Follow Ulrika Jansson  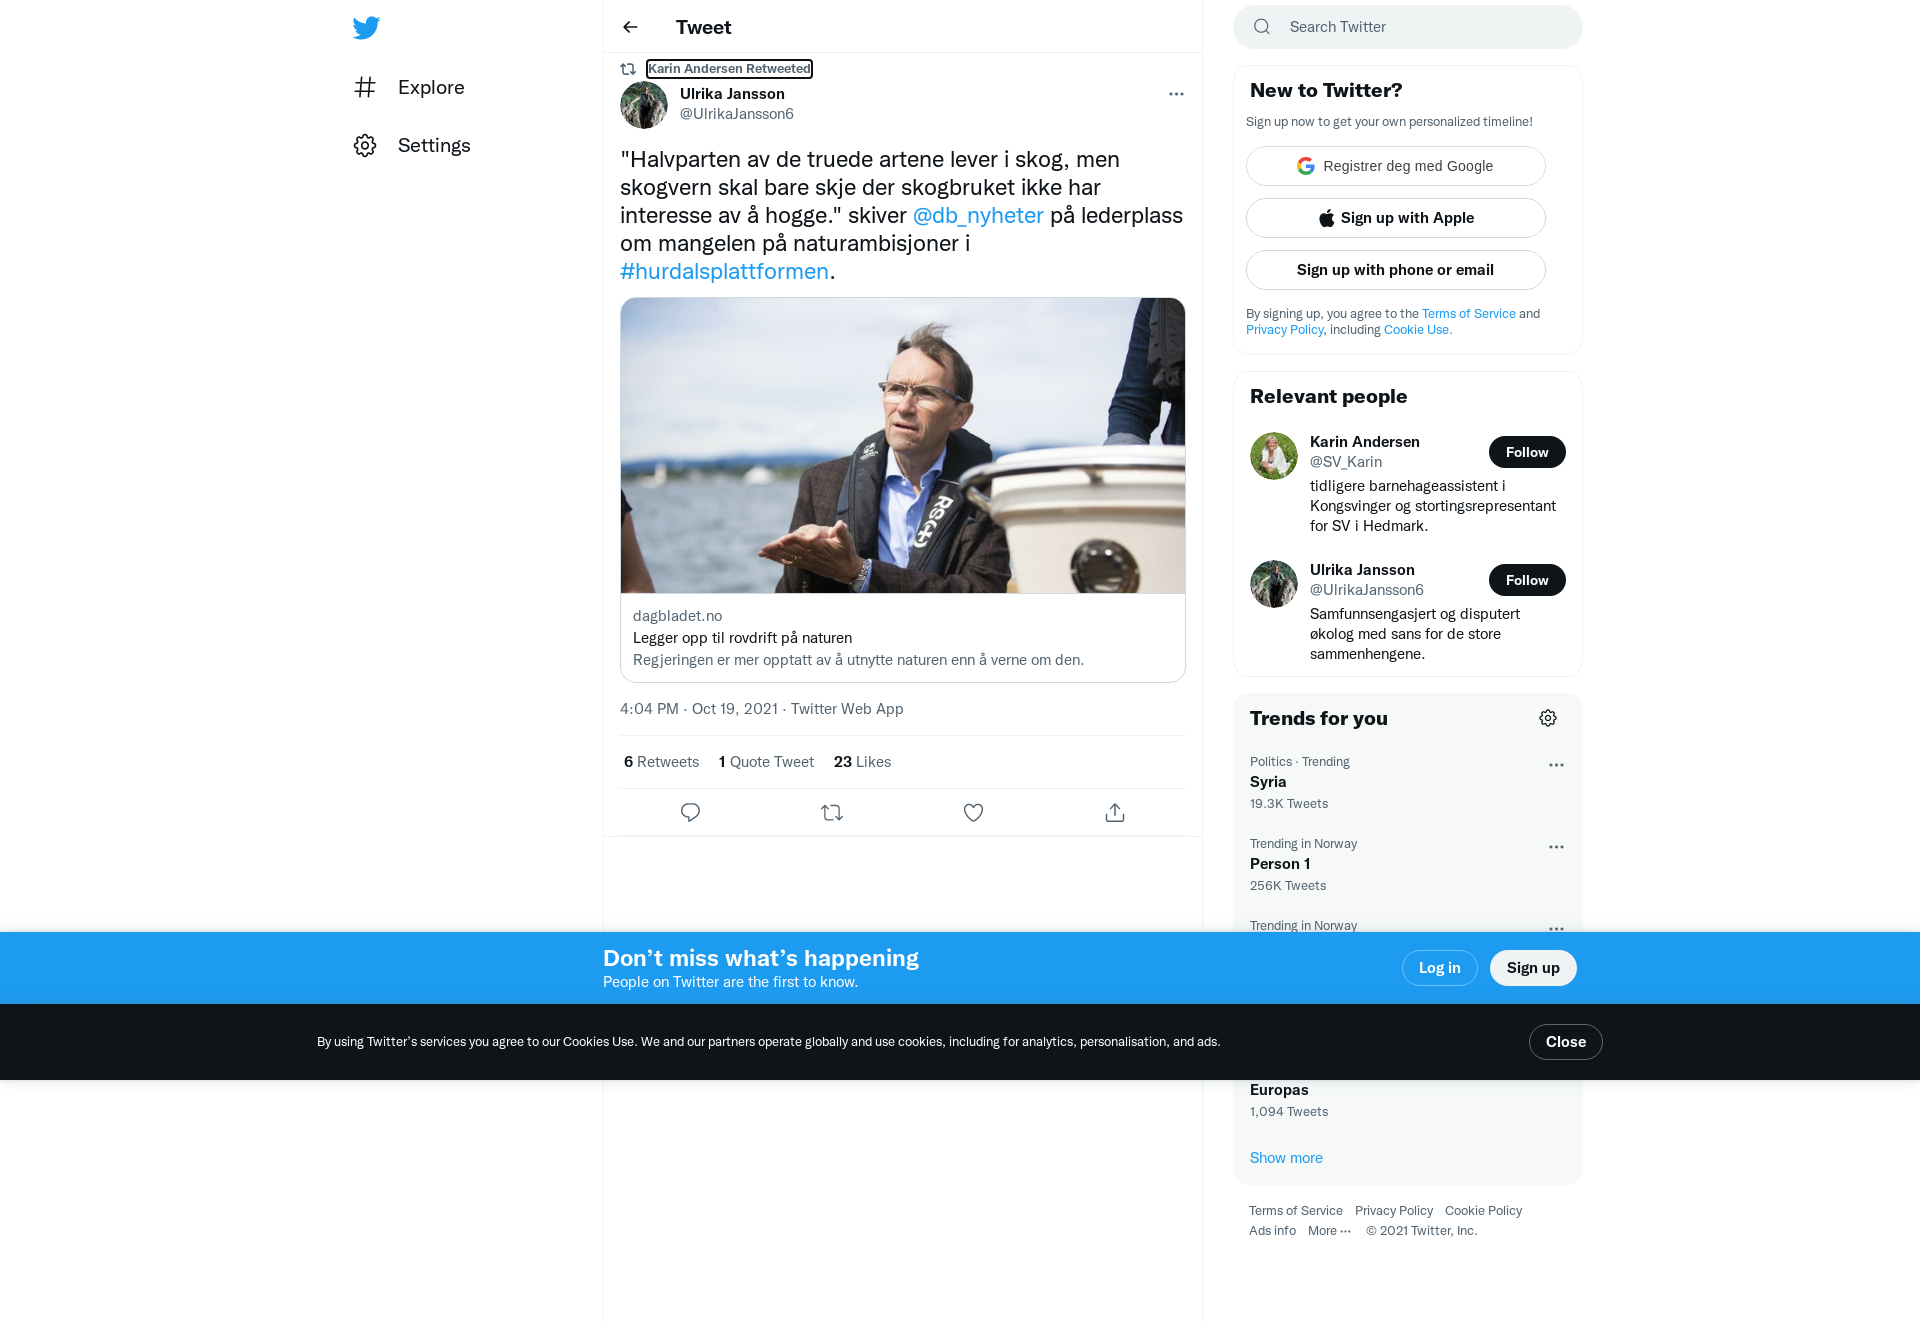(1527, 580)
